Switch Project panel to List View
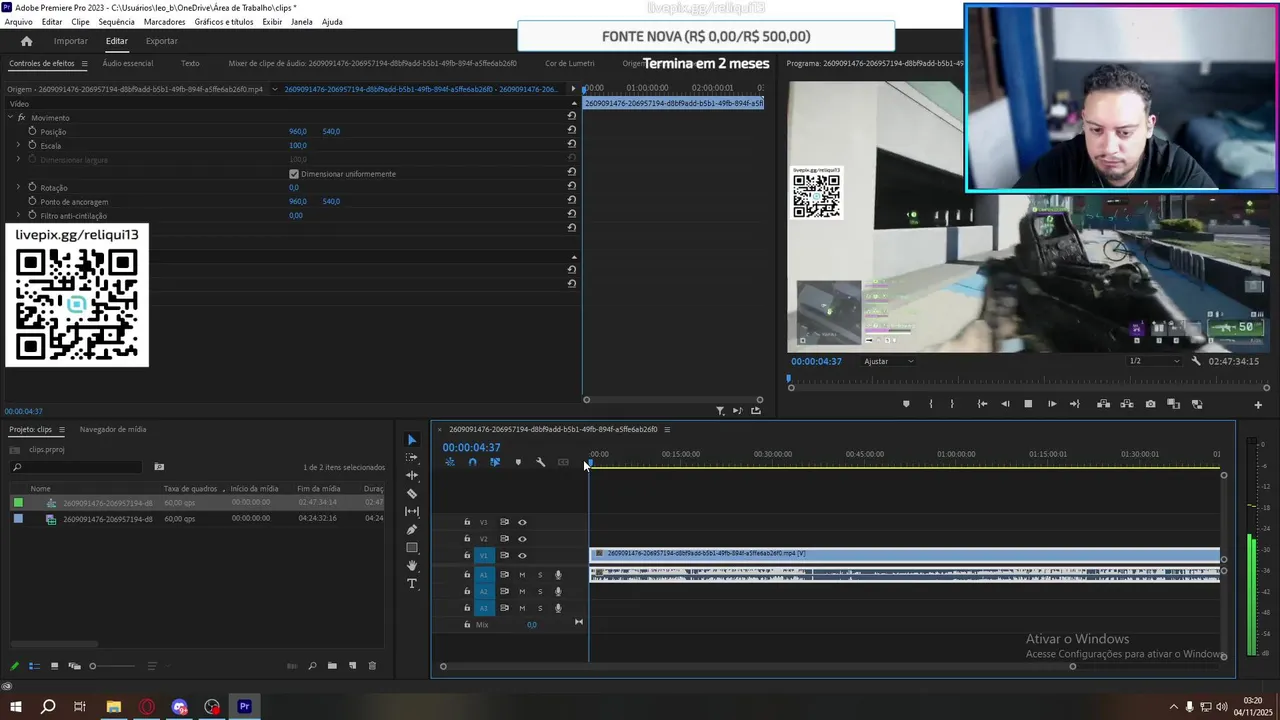1280x720 pixels. 34,666
